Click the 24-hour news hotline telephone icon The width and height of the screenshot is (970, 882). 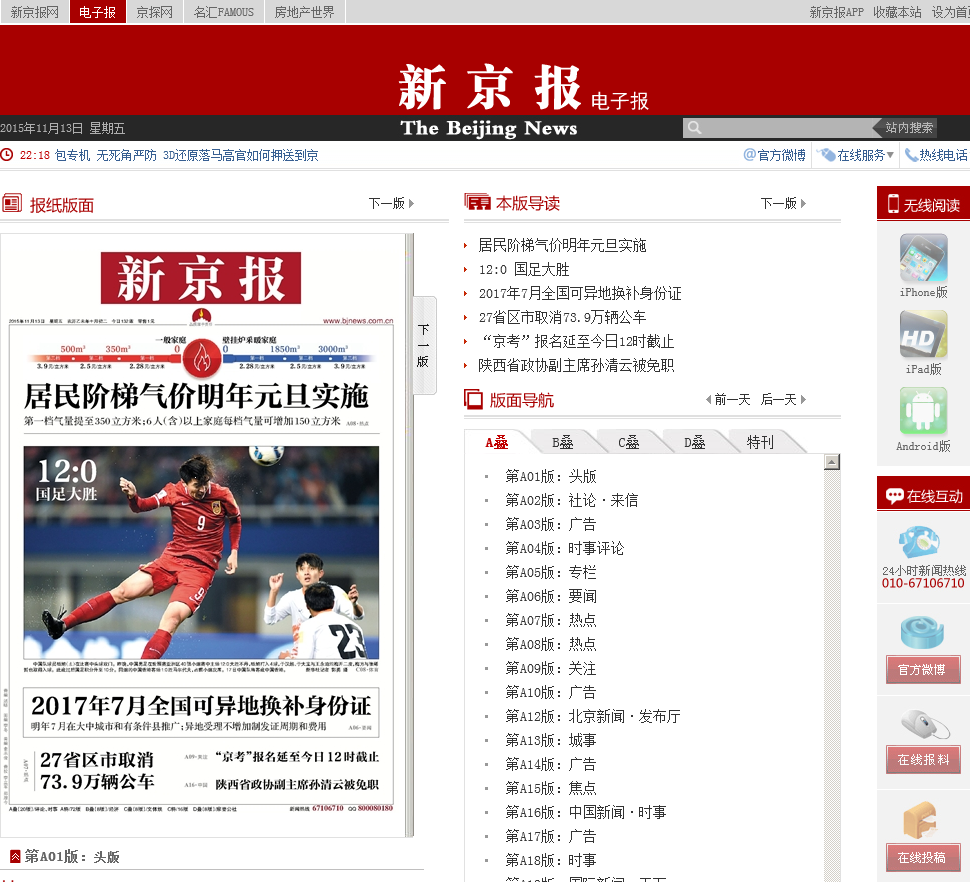(x=920, y=542)
